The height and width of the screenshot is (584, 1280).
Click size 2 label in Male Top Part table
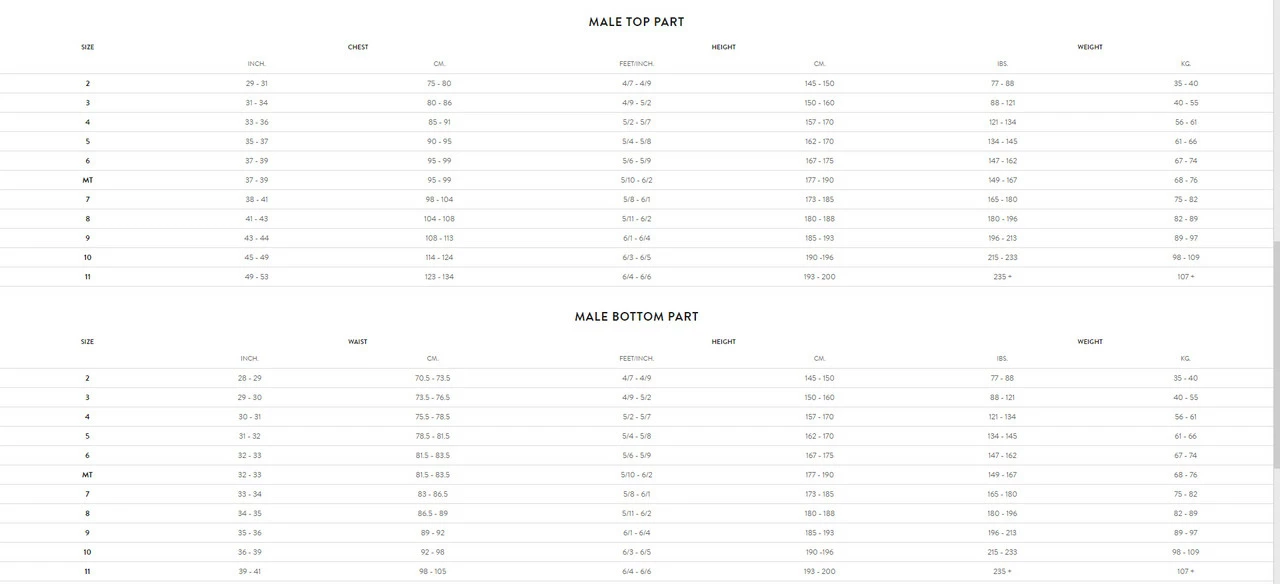(x=87, y=83)
